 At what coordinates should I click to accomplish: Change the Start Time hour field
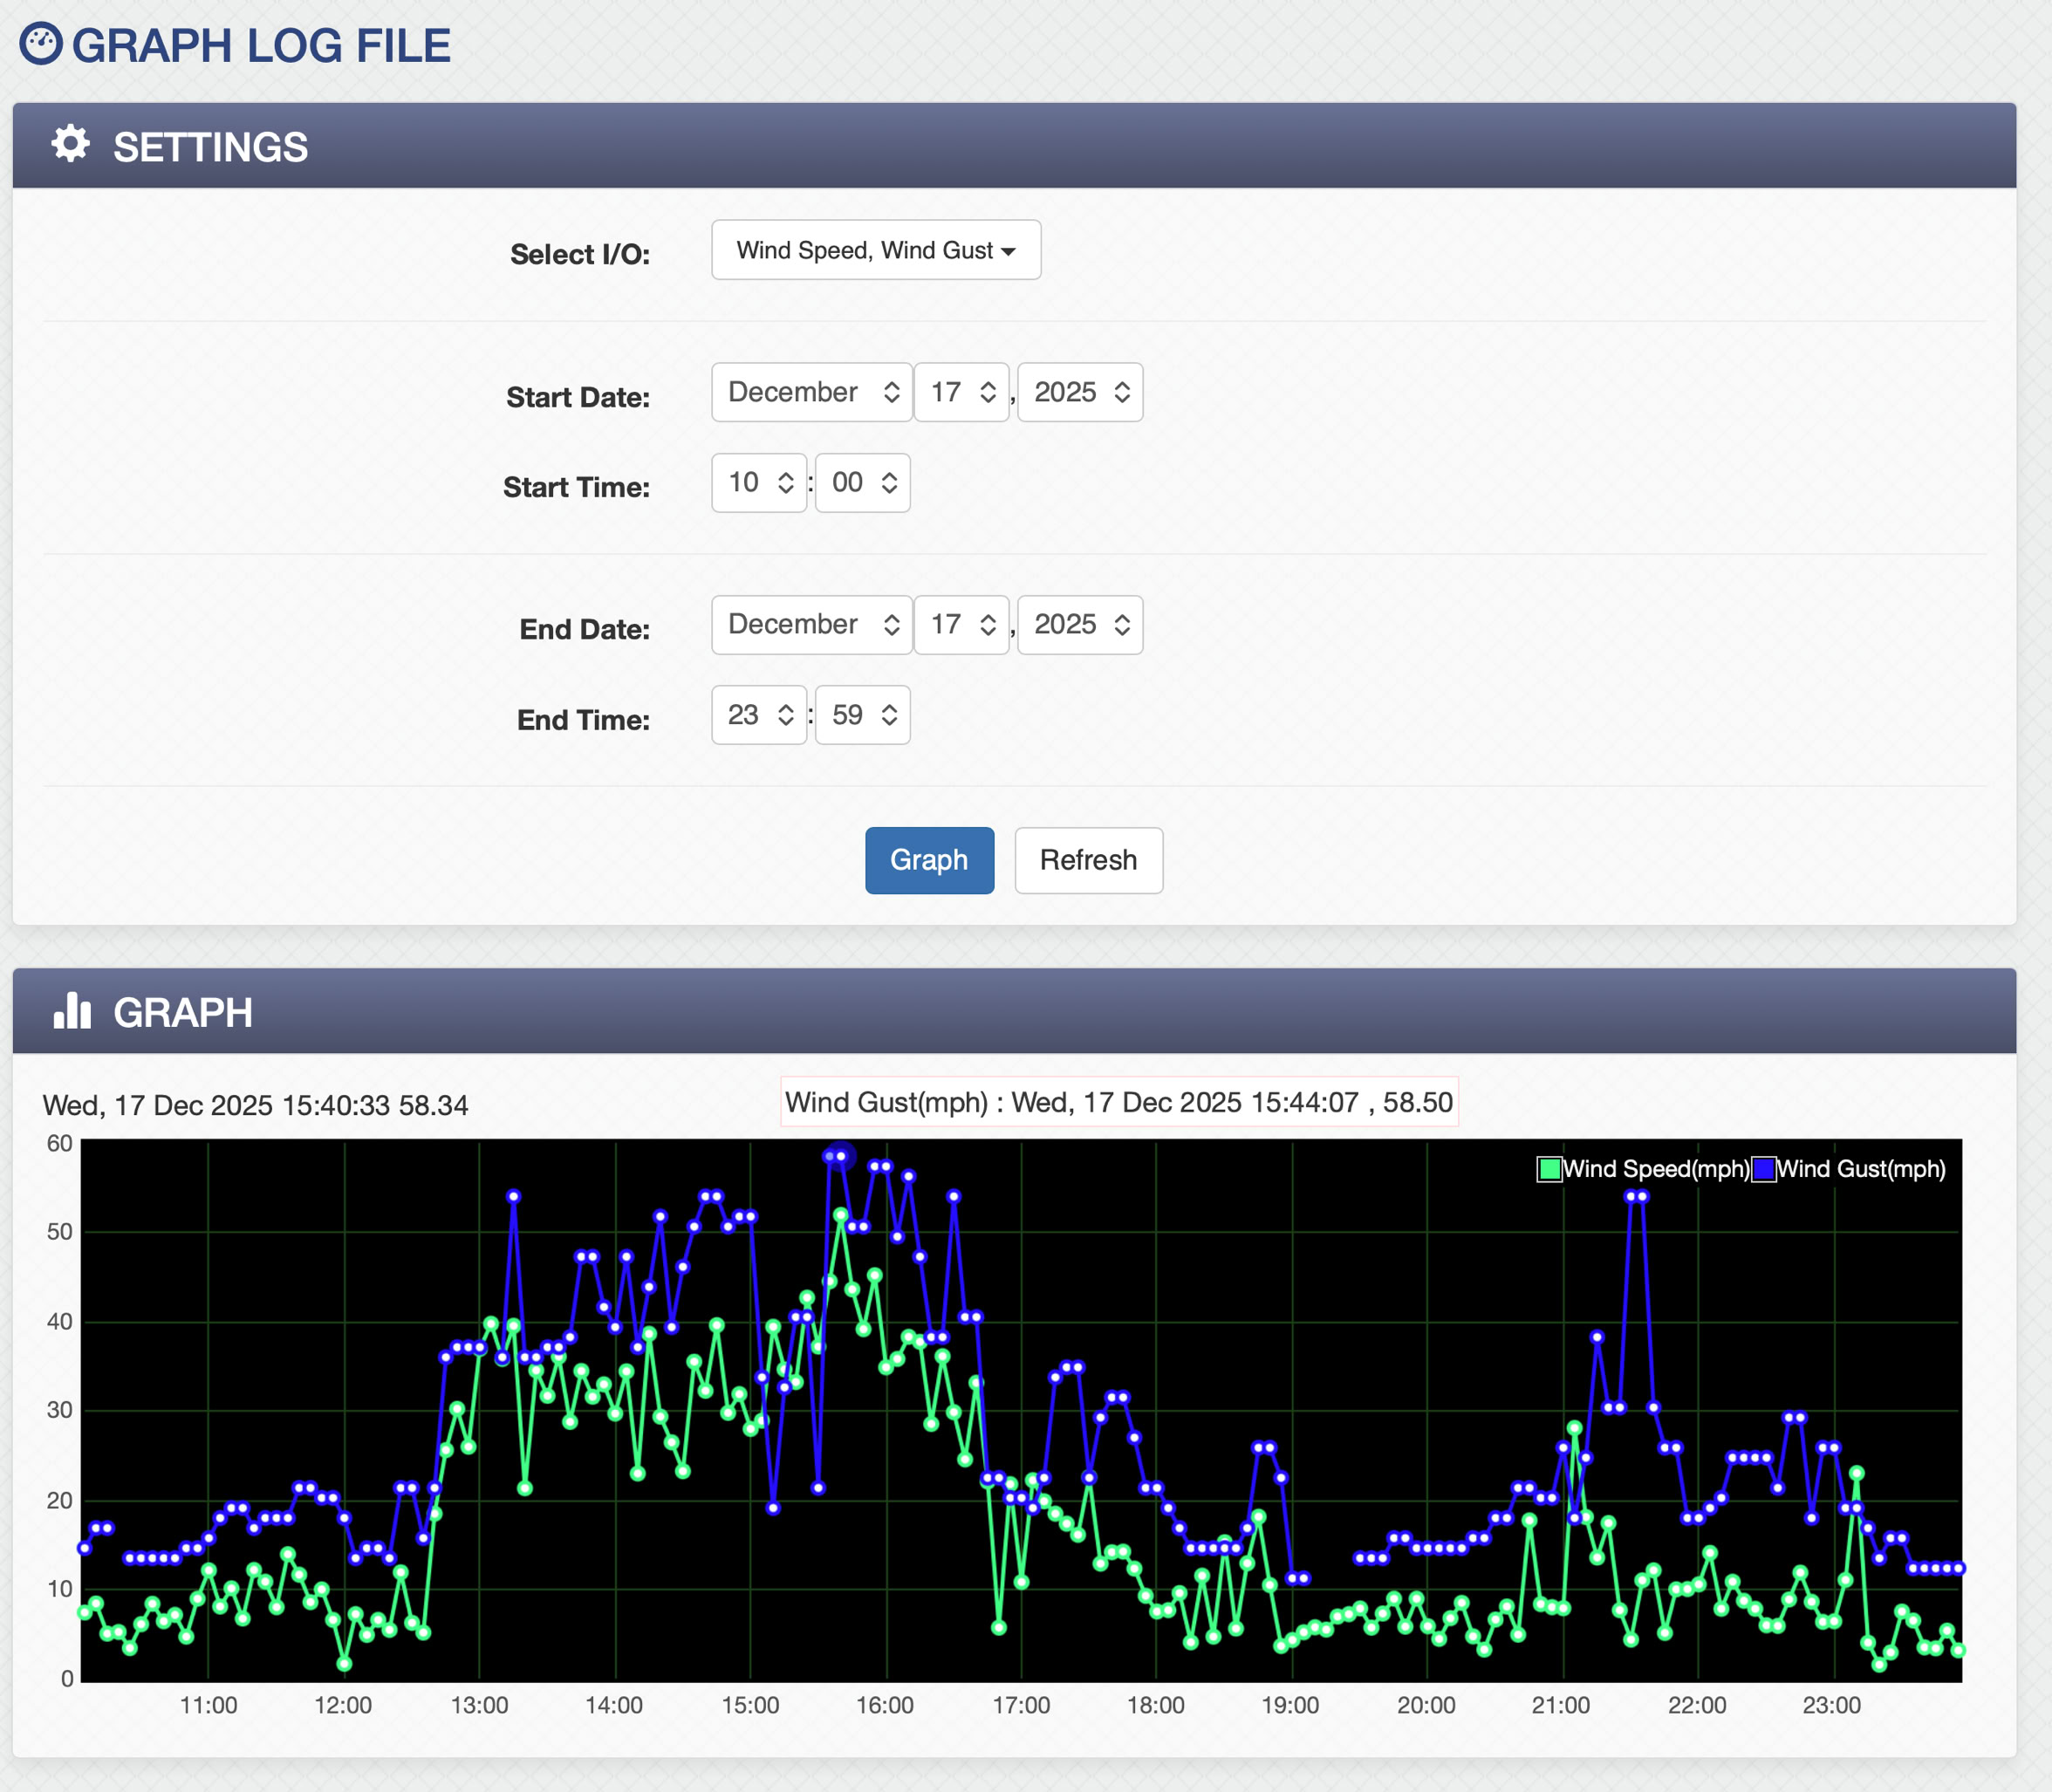pos(758,483)
